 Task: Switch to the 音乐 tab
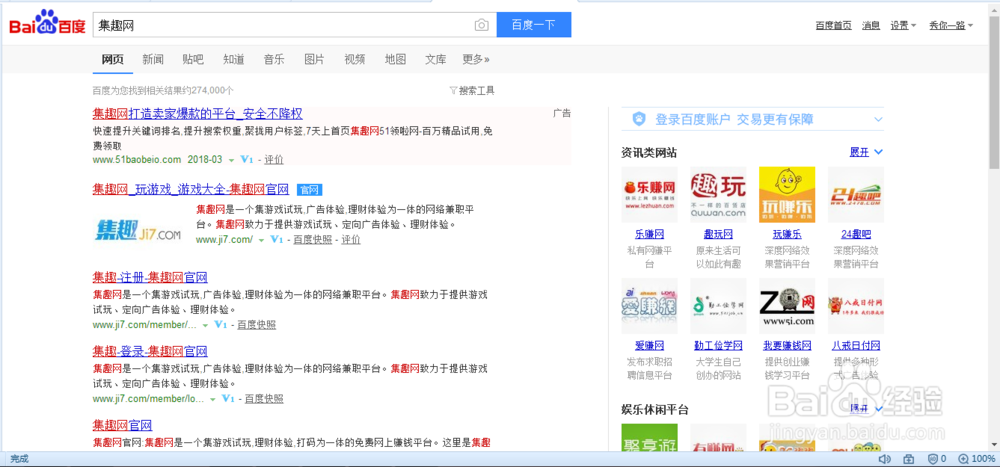[x=274, y=59]
